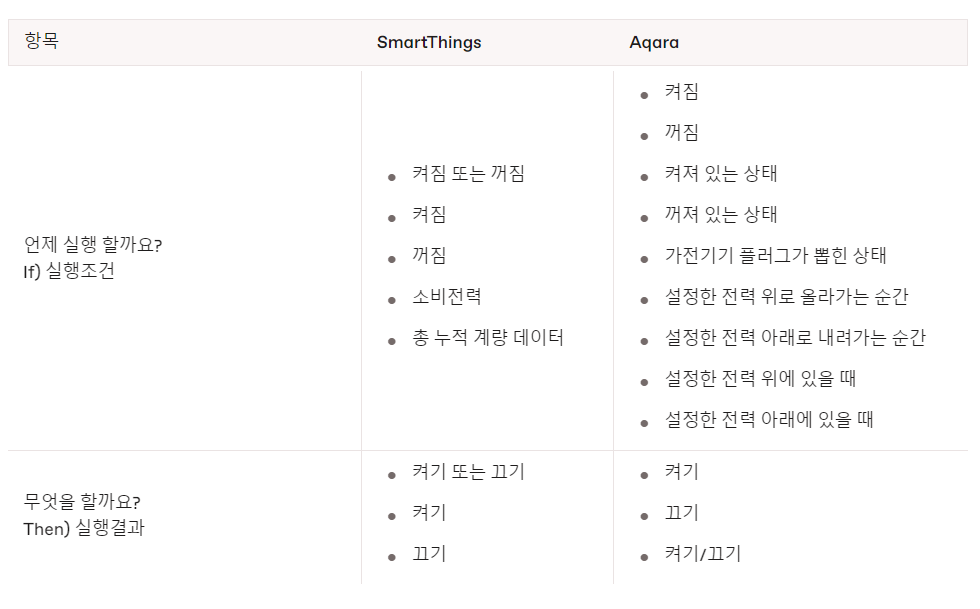
Task: Select the Then) 실행결과 text
Action: (84, 528)
